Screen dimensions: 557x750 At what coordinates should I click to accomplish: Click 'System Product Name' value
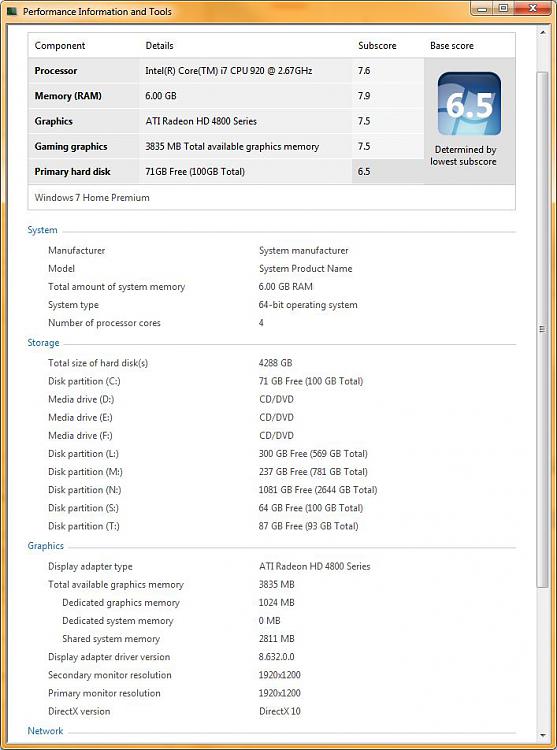coord(306,269)
